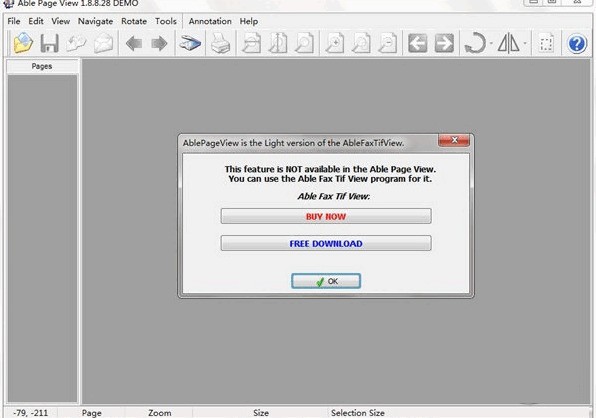Open the Navigate menu

95,21
